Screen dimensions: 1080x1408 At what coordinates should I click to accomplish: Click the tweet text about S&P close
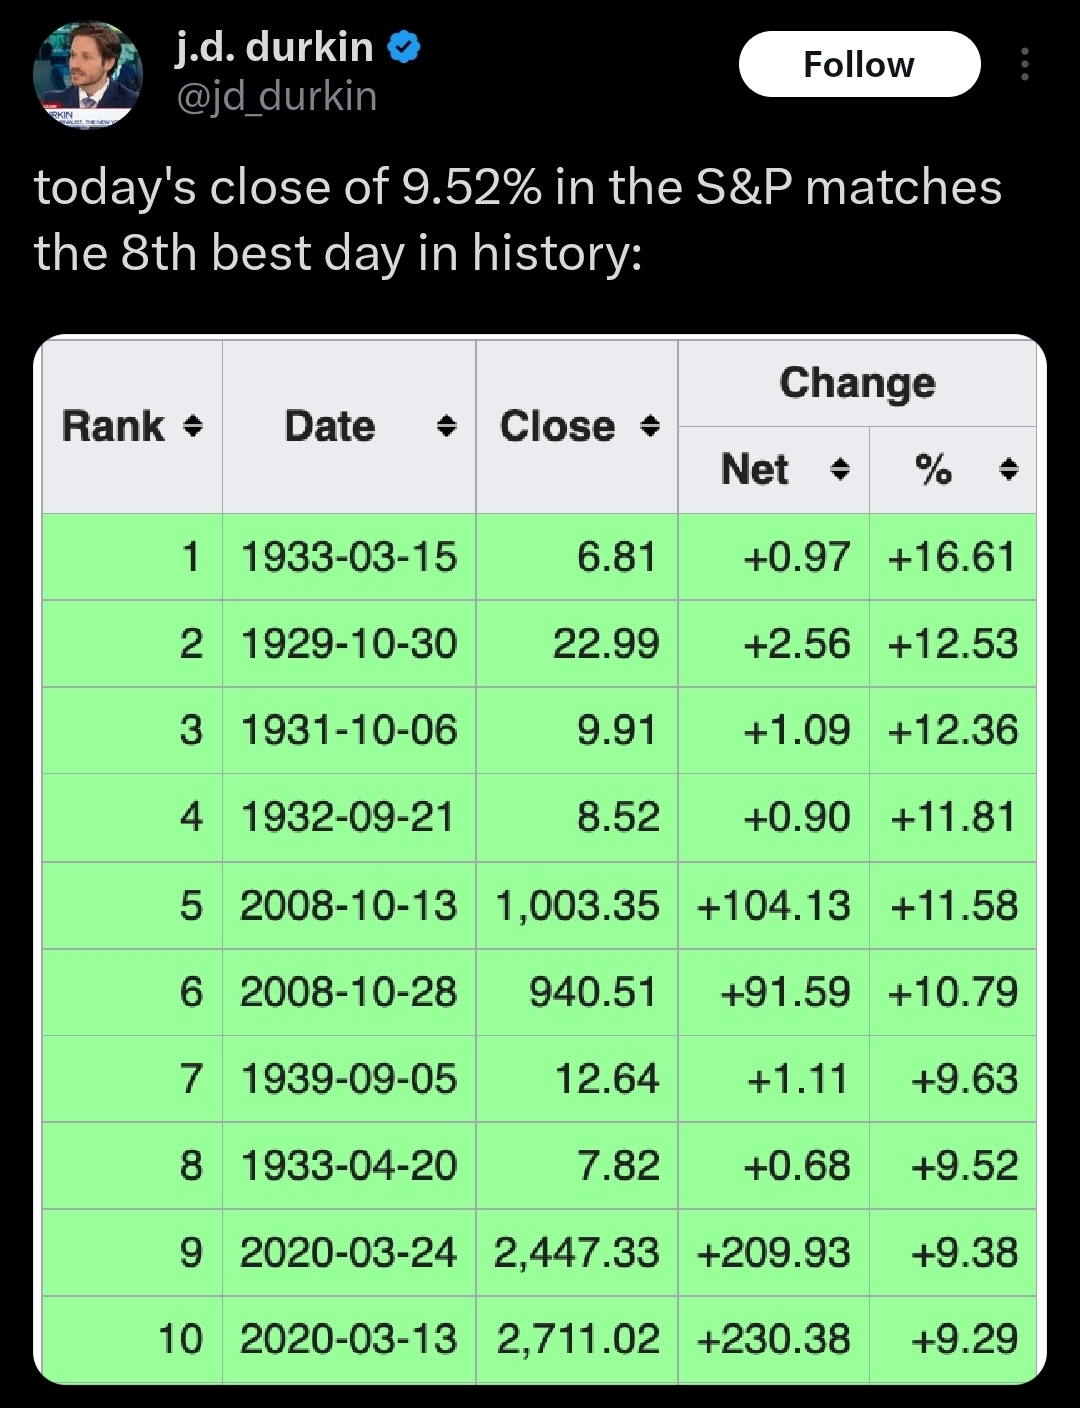(x=518, y=220)
